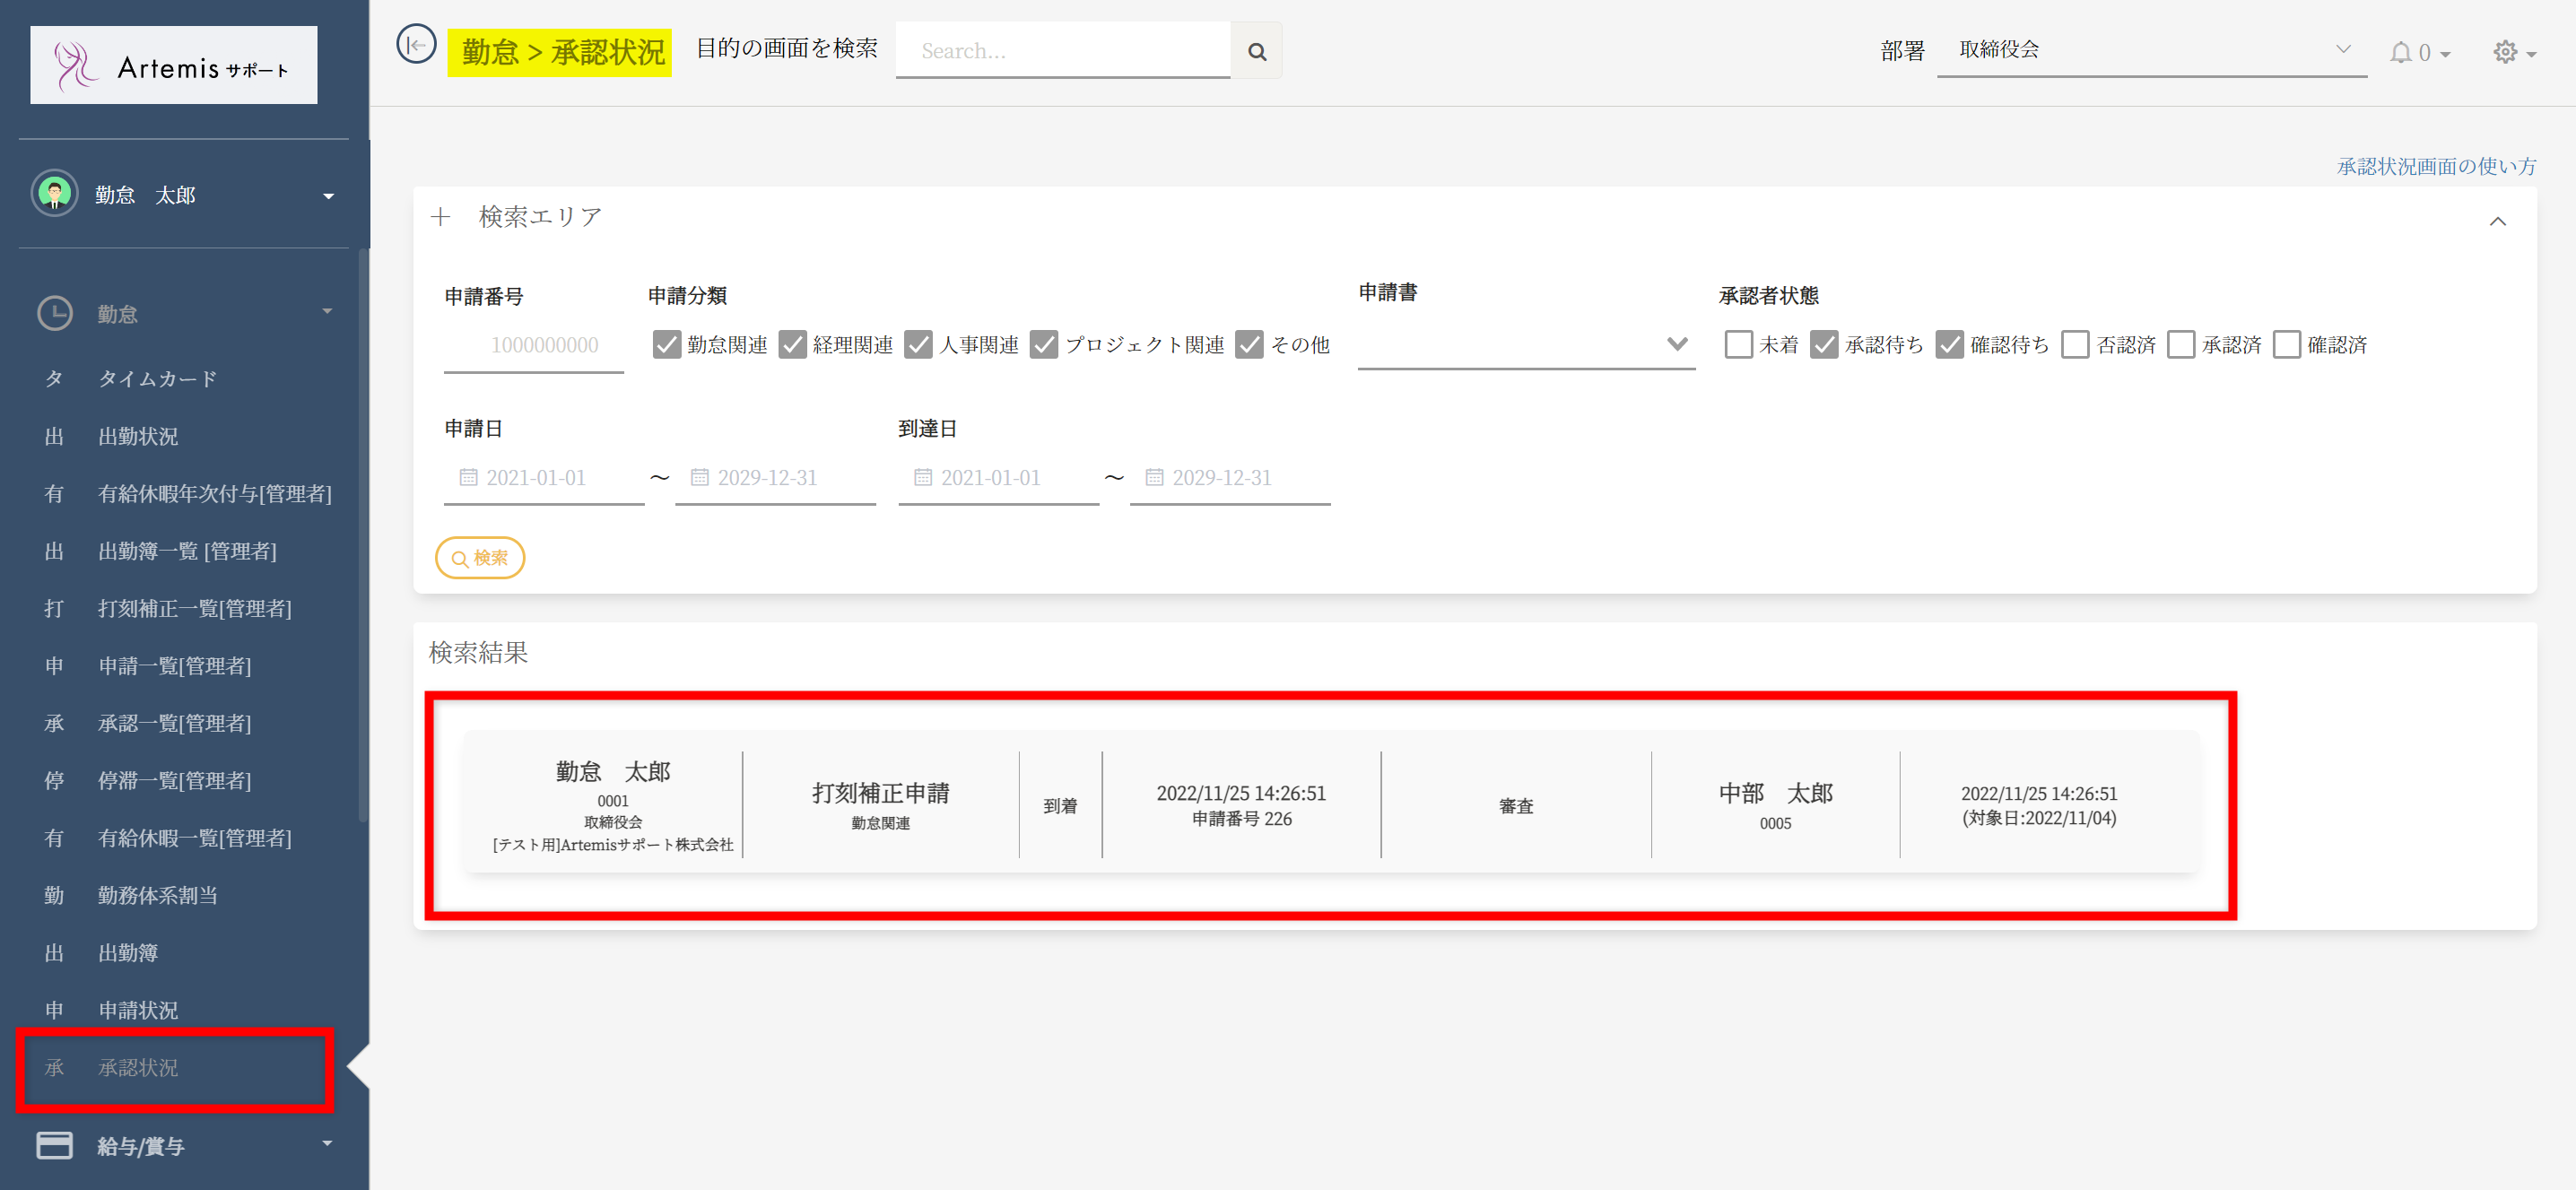Image resolution: width=2576 pixels, height=1190 pixels.
Task: Click the 申請番号 input field
Action: coord(534,345)
